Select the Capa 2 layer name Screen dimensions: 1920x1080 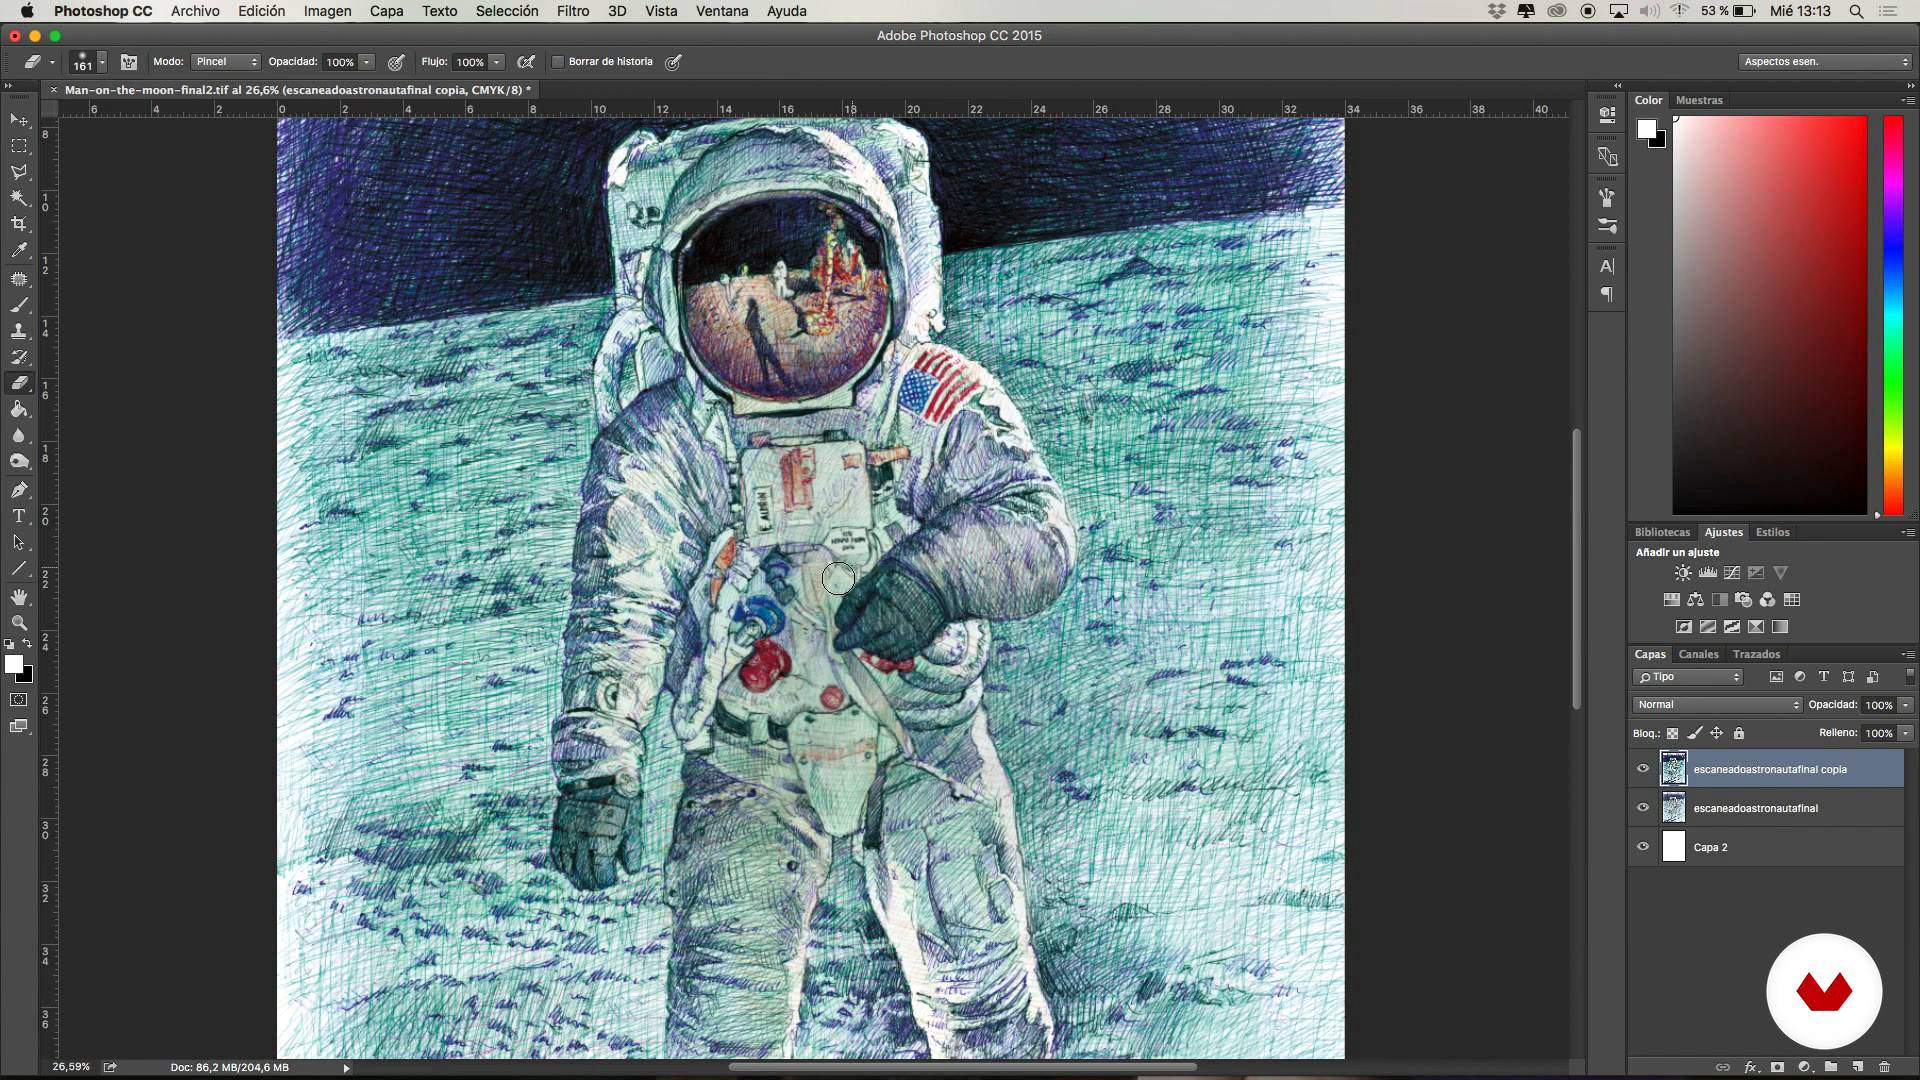click(x=1710, y=847)
